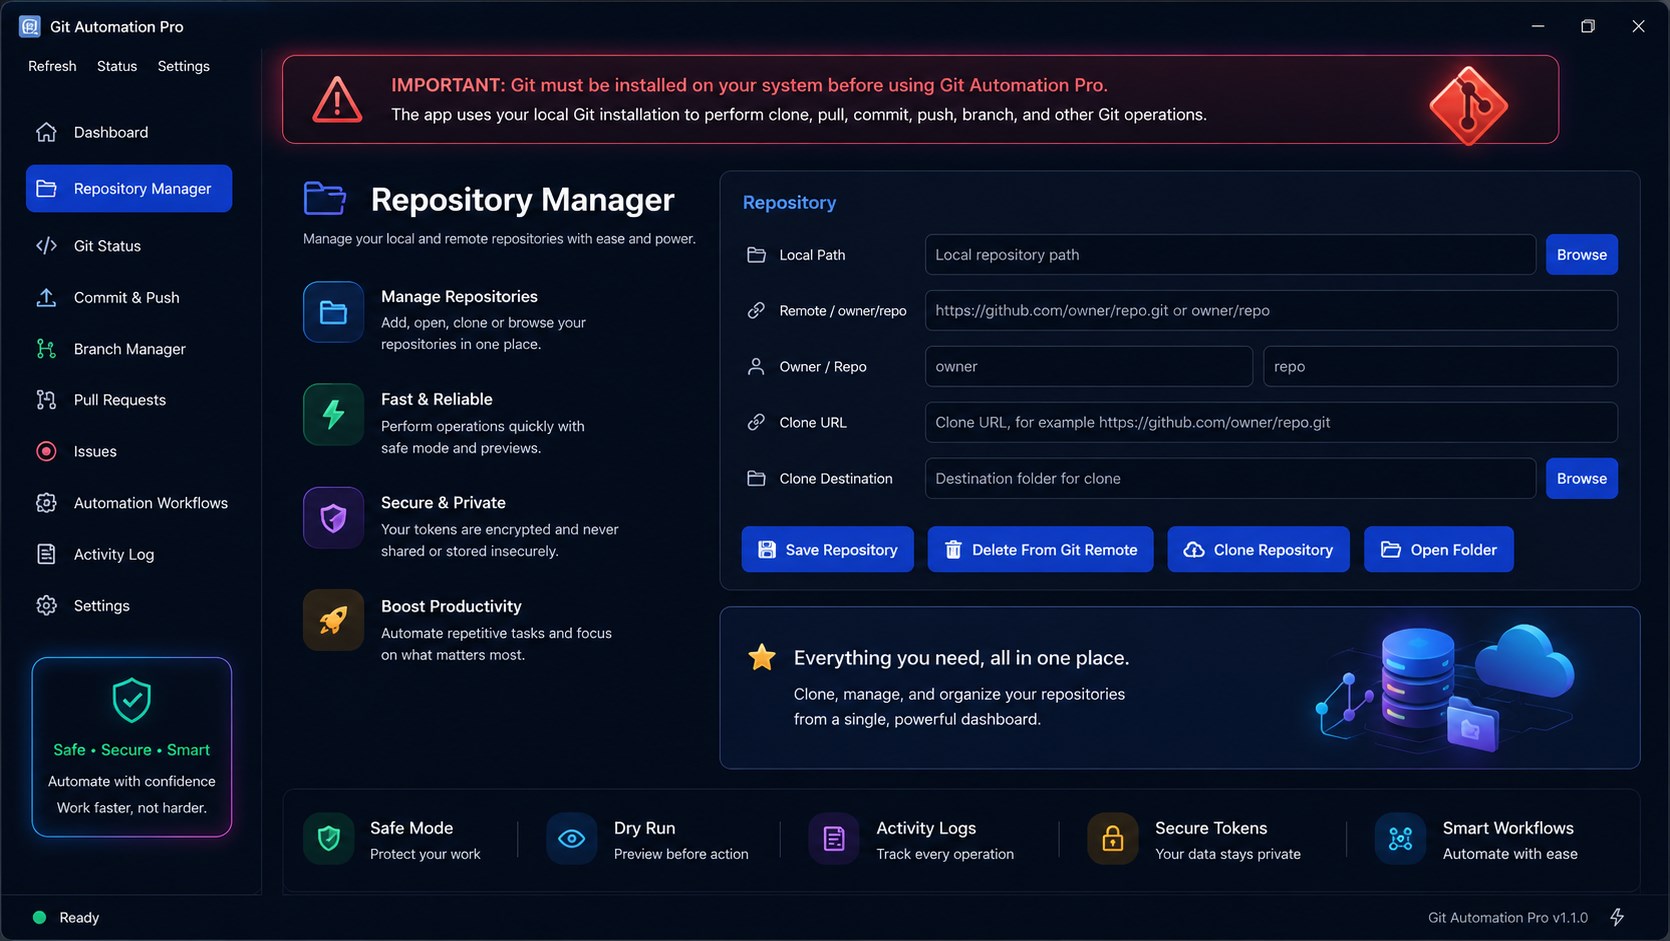This screenshot has width=1670, height=941.
Task: Click the Git Automation Pro app icon in title bar
Action: (x=30, y=26)
